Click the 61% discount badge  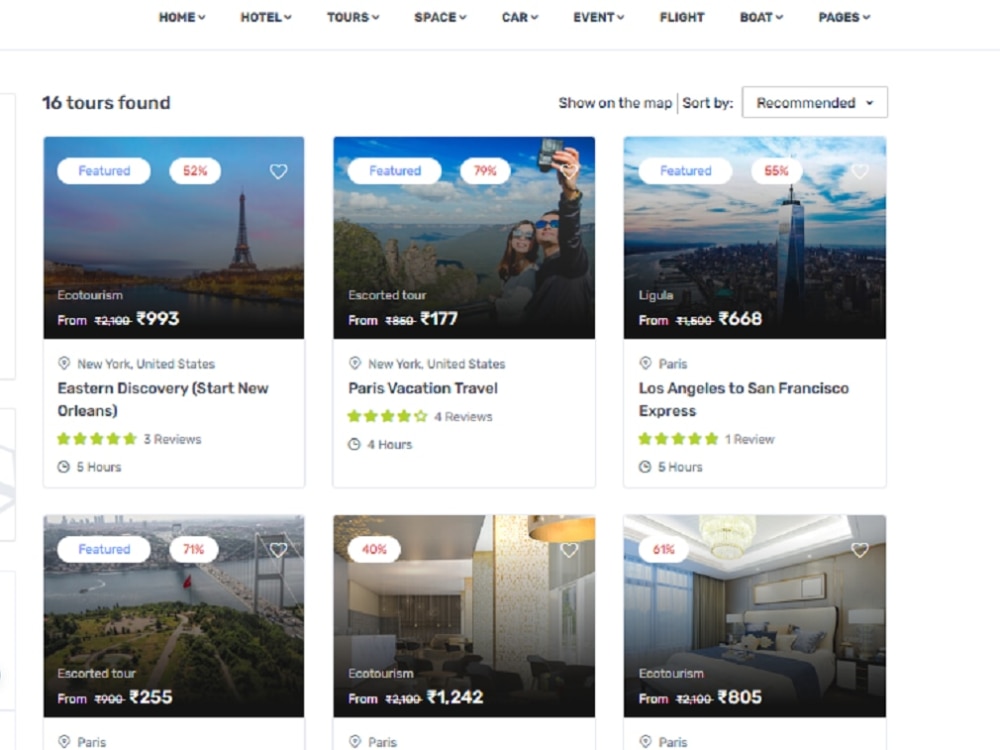664,549
